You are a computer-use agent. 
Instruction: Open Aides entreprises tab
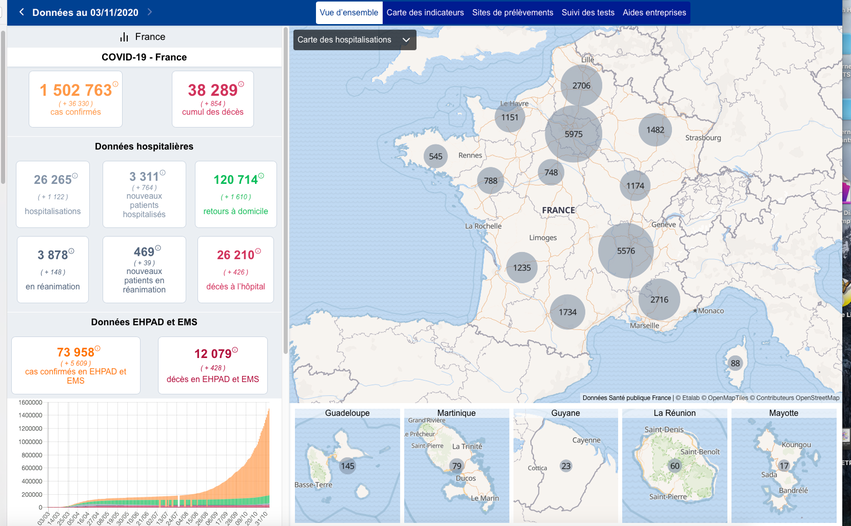pyautogui.click(x=654, y=12)
